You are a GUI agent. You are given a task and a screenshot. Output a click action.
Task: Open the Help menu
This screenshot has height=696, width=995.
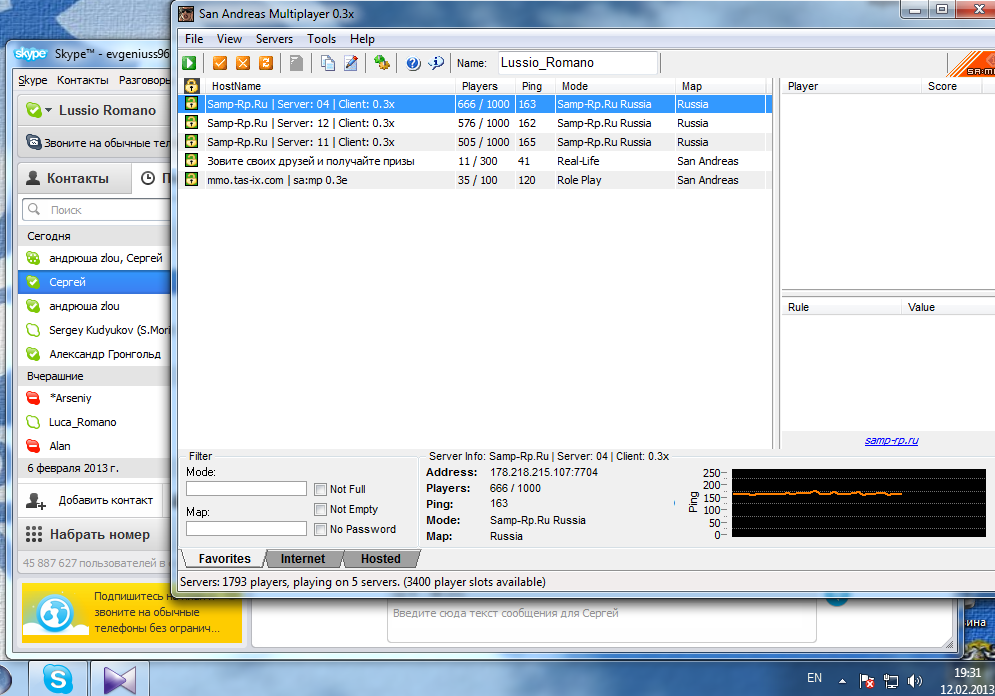click(x=362, y=39)
